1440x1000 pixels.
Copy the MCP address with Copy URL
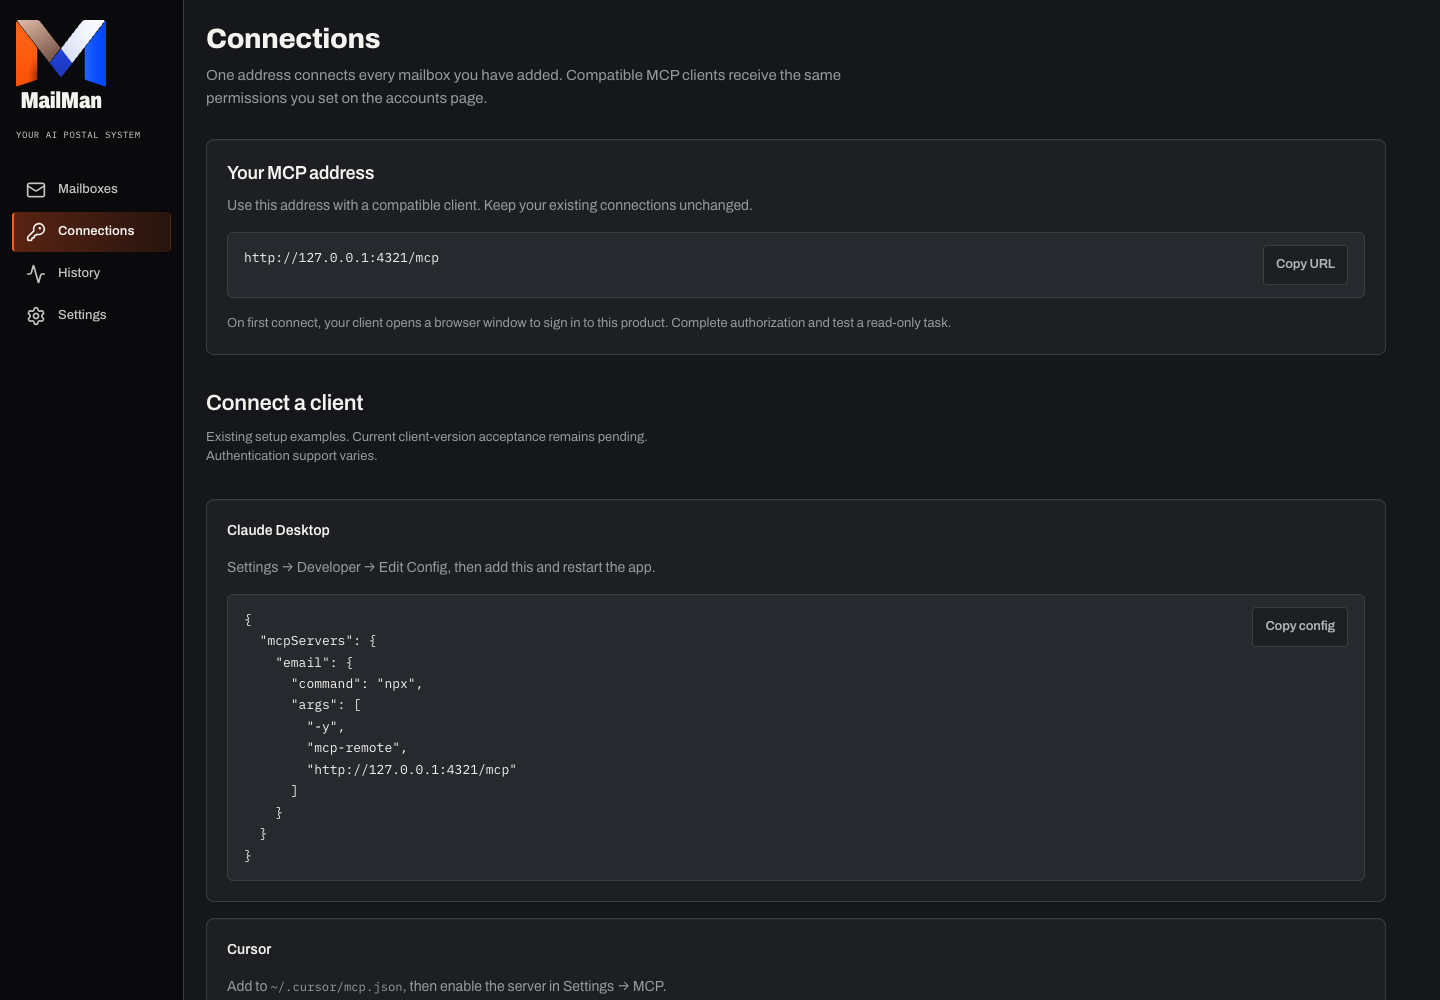pos(1305,265)
